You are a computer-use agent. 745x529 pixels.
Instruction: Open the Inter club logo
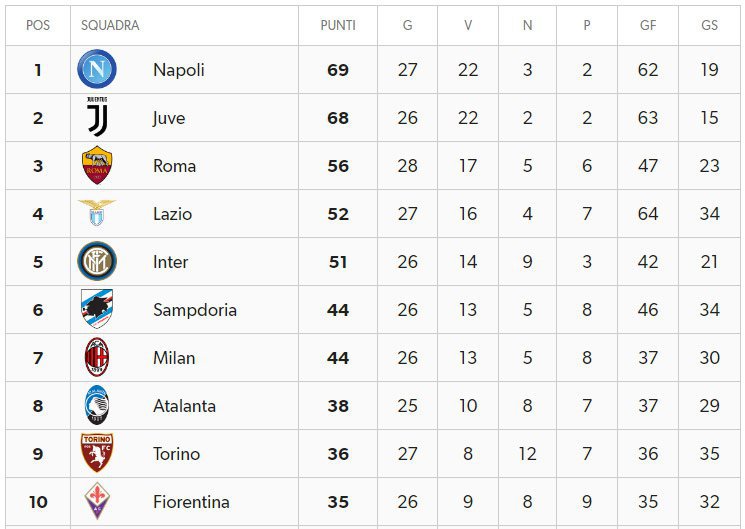(97, 261)
